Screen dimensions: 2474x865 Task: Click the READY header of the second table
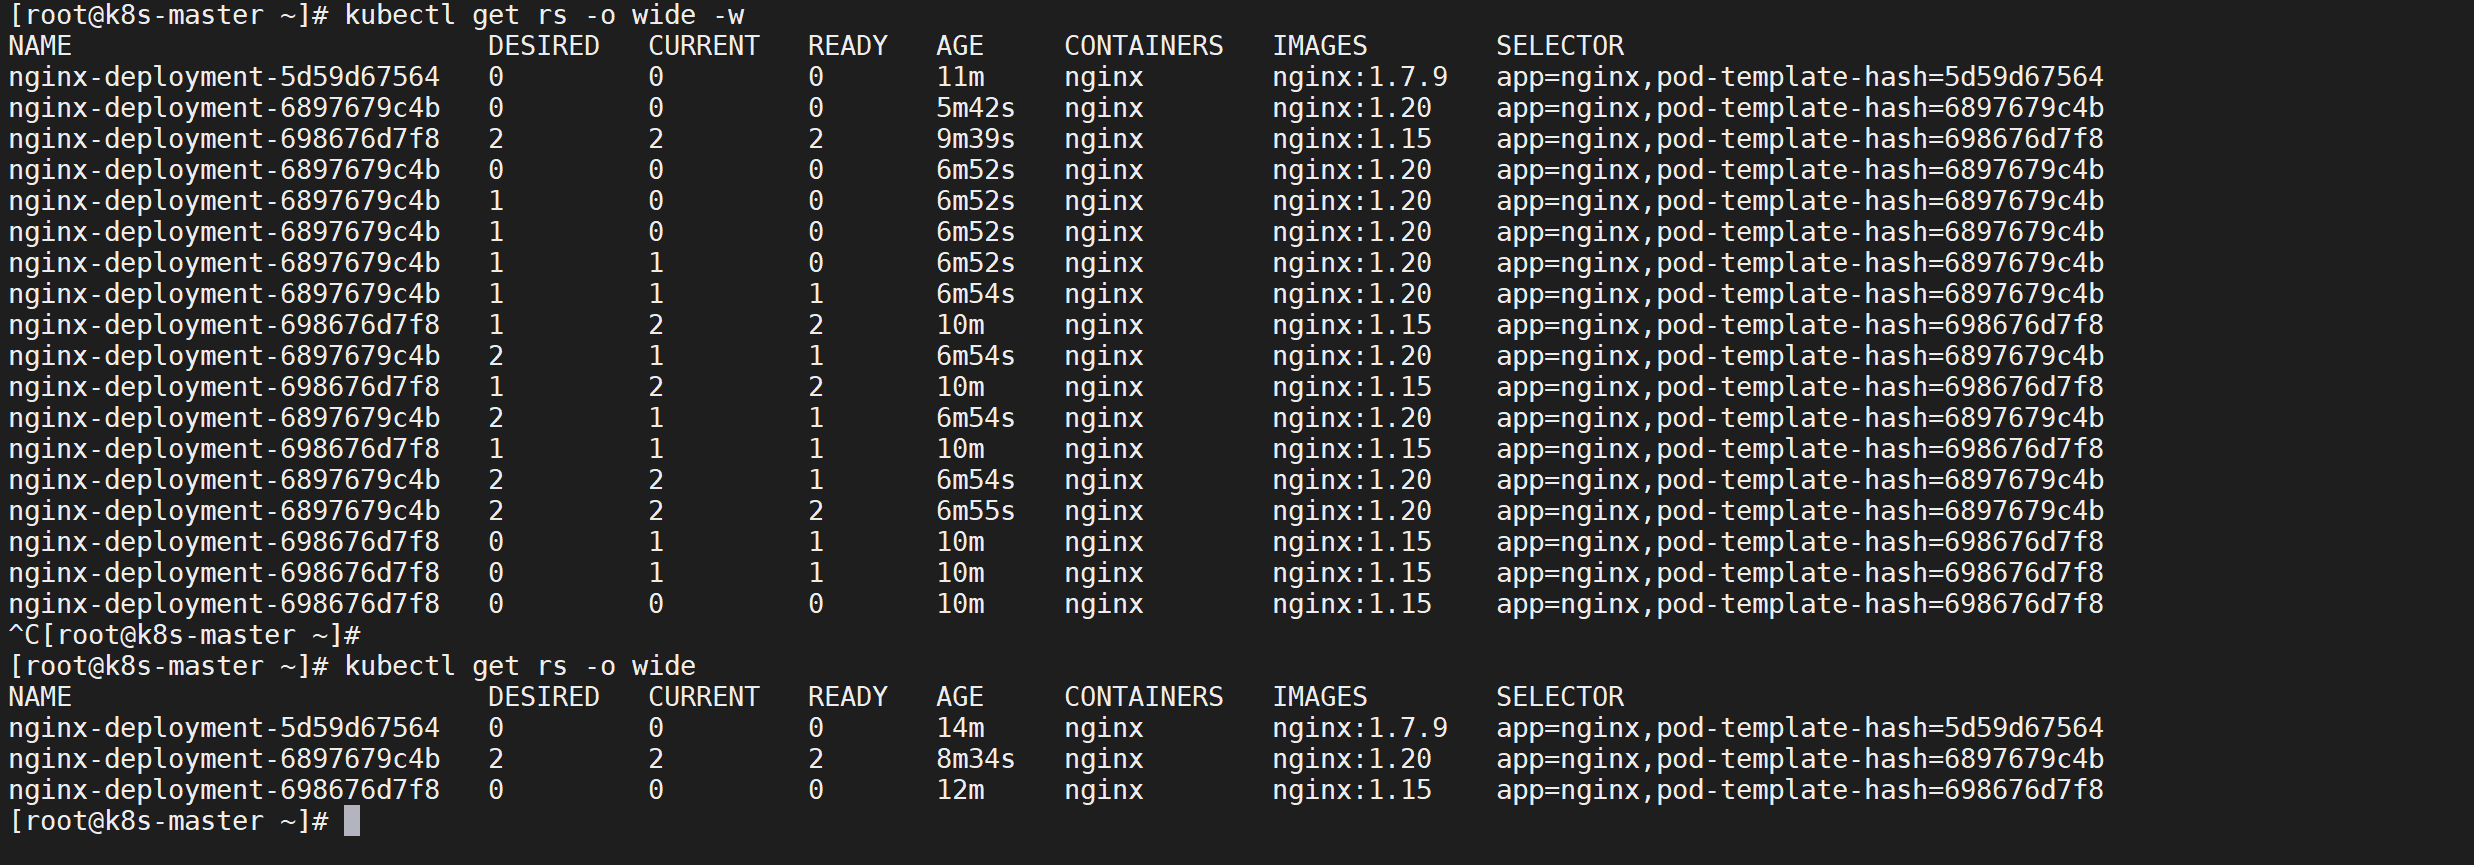point(848,697)
